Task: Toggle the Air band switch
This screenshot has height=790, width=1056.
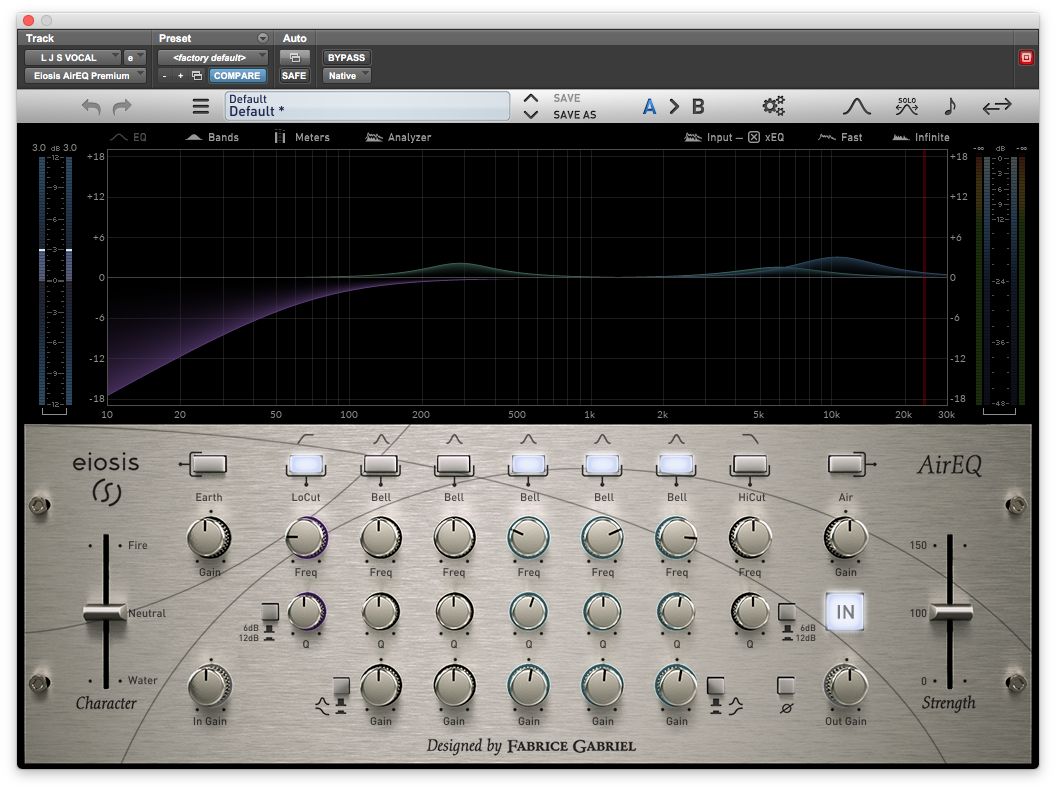Action: click(x=846, y=464)
